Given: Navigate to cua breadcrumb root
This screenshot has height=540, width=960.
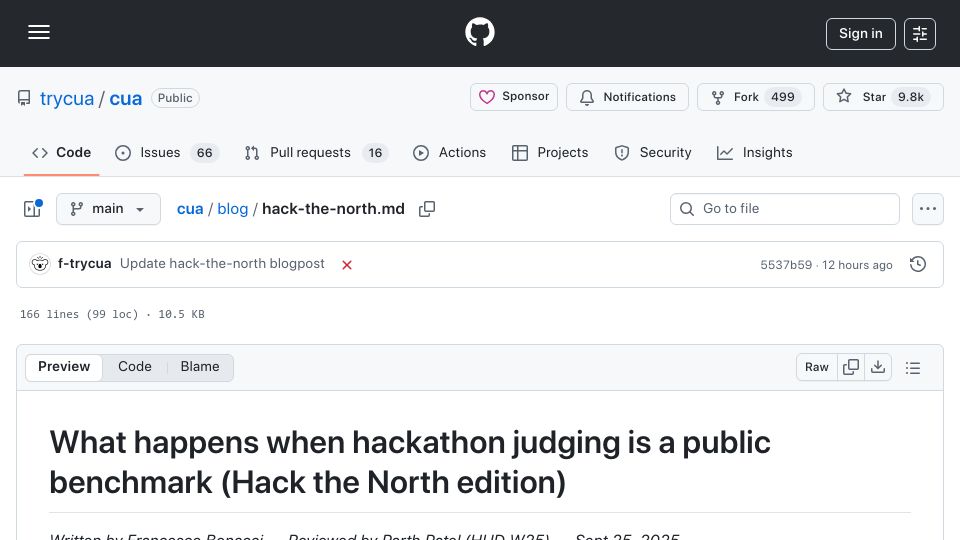Looking at the screenshot, I should click(190, 209).
